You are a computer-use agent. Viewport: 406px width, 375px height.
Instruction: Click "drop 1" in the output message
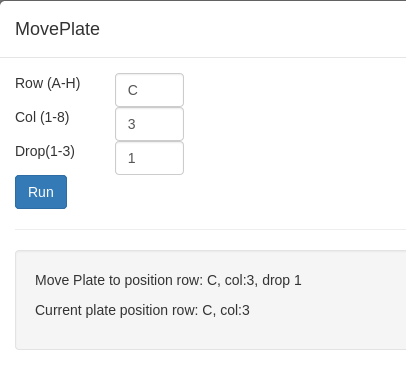coord(282,280)
